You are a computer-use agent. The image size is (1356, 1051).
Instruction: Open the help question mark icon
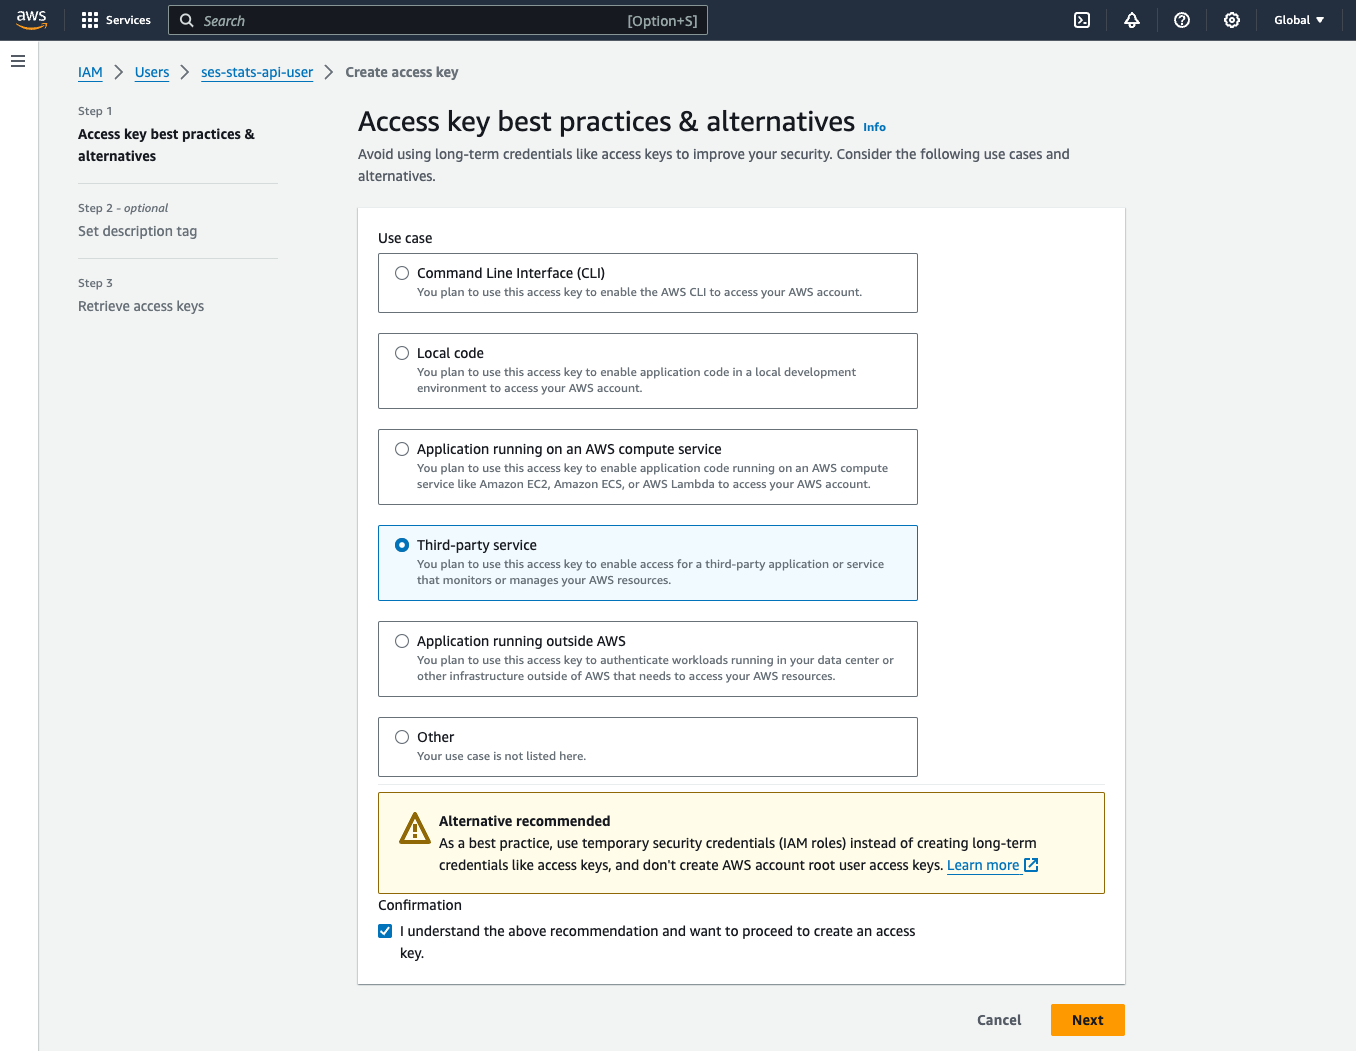pyautogui.click(x=1182, y=20)
